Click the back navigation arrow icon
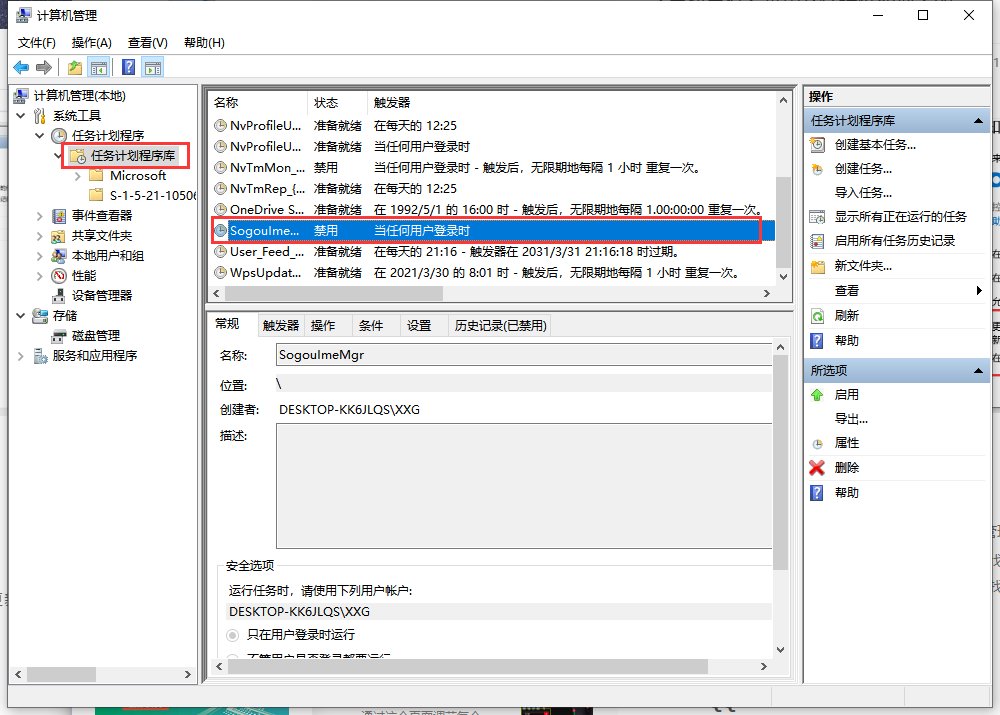Viewport: 1000px width, 715px height. point(22,67)
